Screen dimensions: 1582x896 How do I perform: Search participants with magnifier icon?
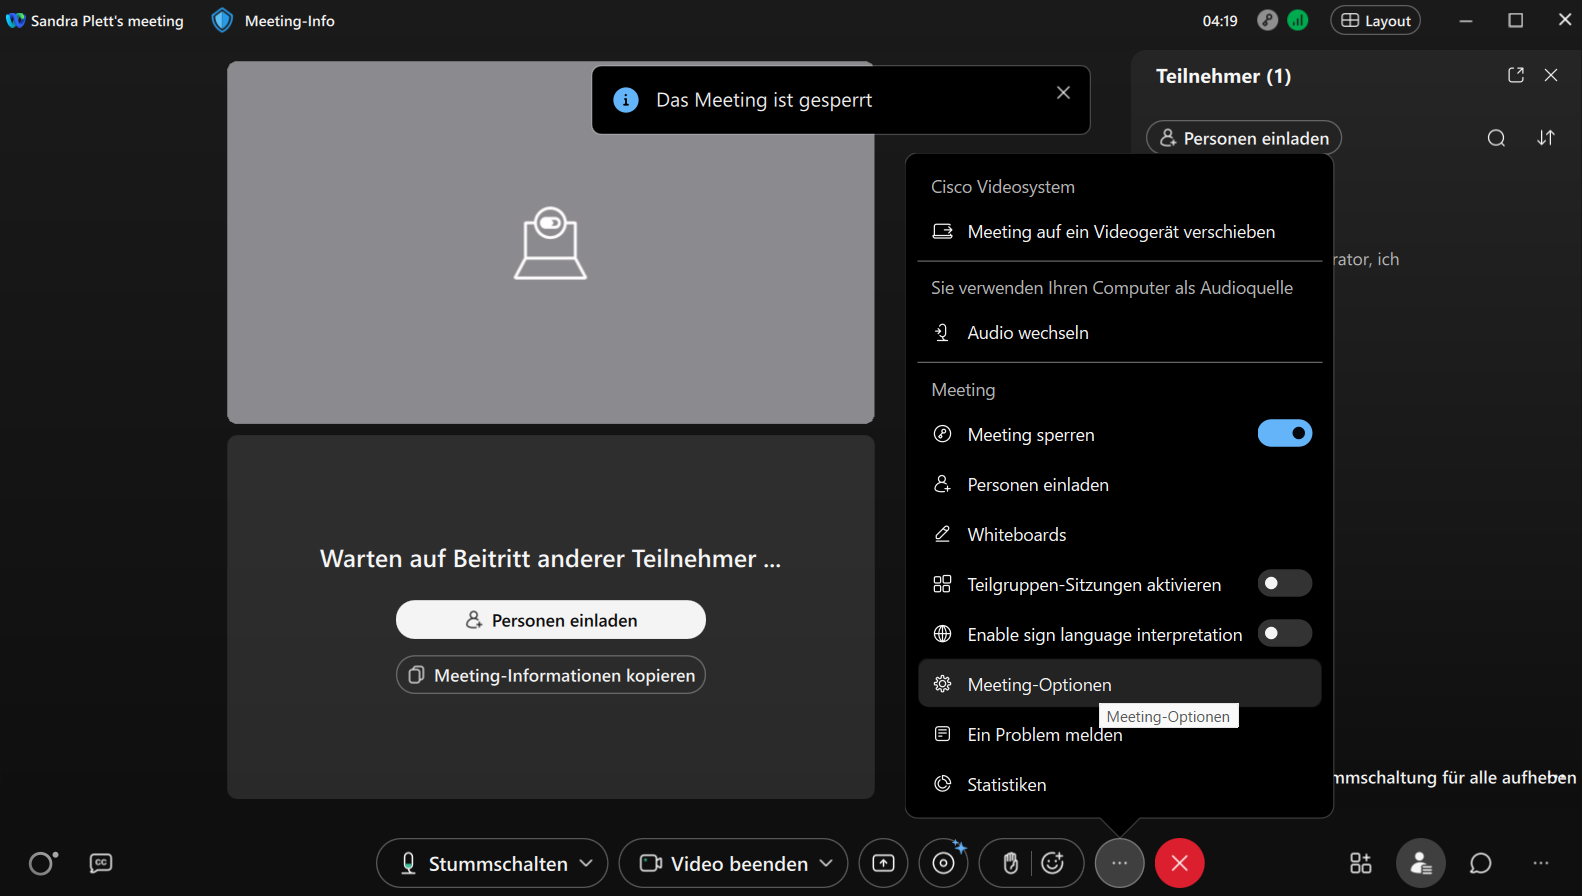(x=1496, y=138)
